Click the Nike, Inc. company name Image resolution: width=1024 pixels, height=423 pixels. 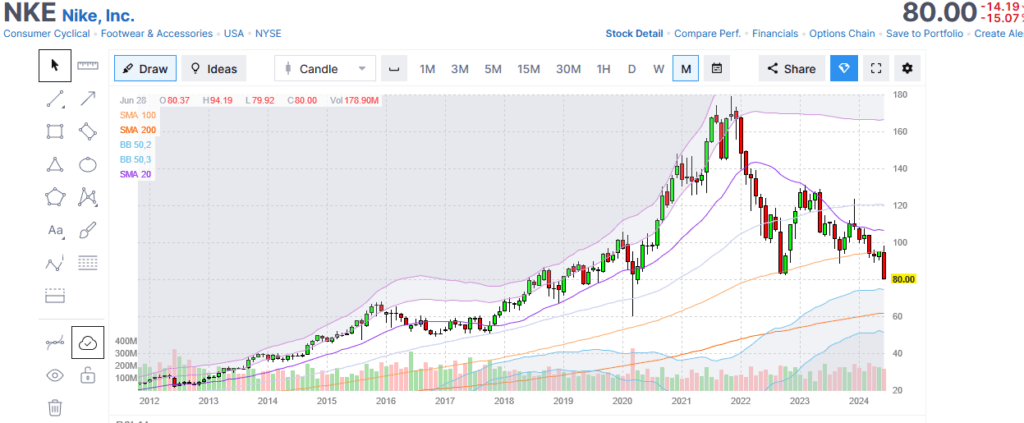[x=99, y=15]
